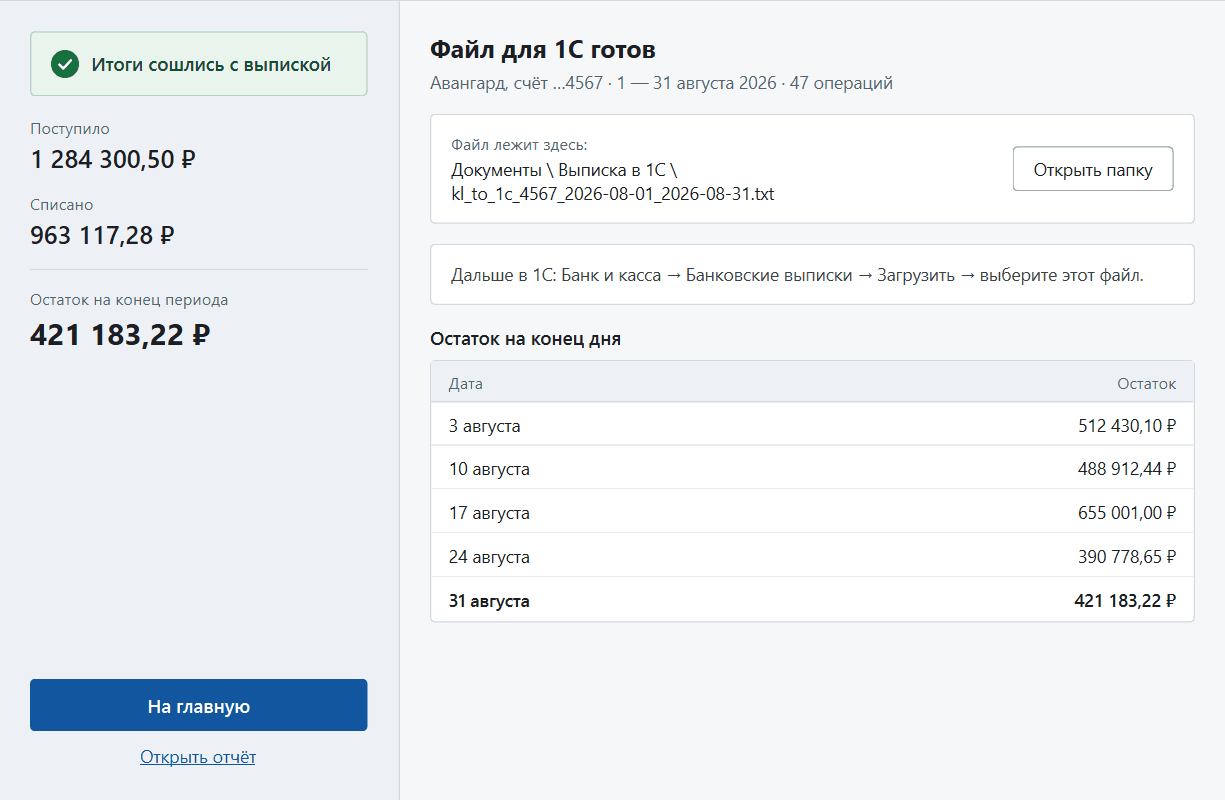Screen dimensions: 1225x800
Task: Select the balance 390 778,65 ₽
Action: 1127,557
